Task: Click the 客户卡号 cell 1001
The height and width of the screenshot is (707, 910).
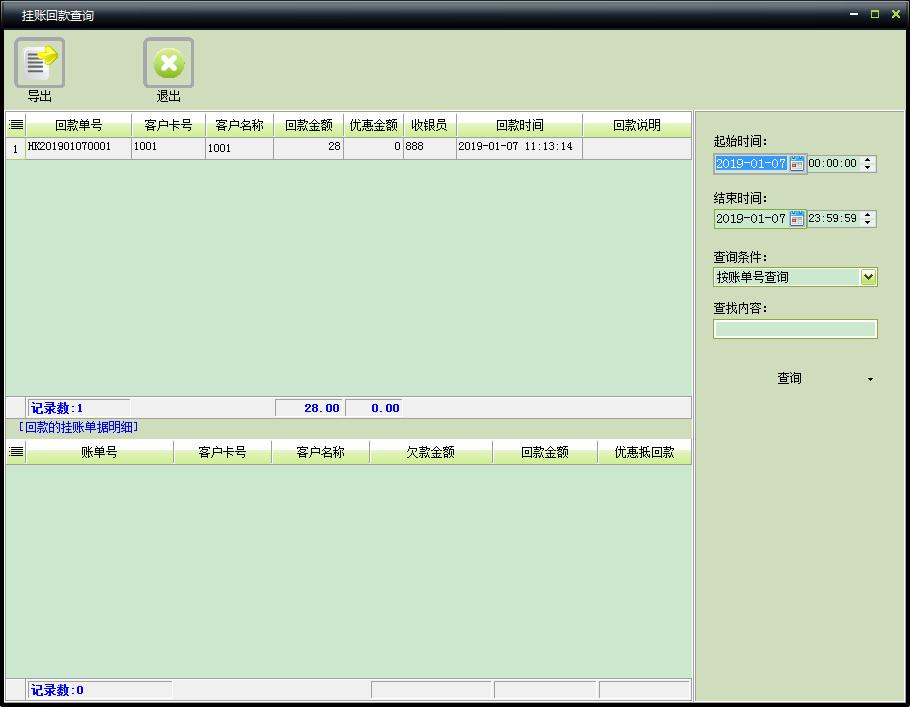Action: pos(168,147)
